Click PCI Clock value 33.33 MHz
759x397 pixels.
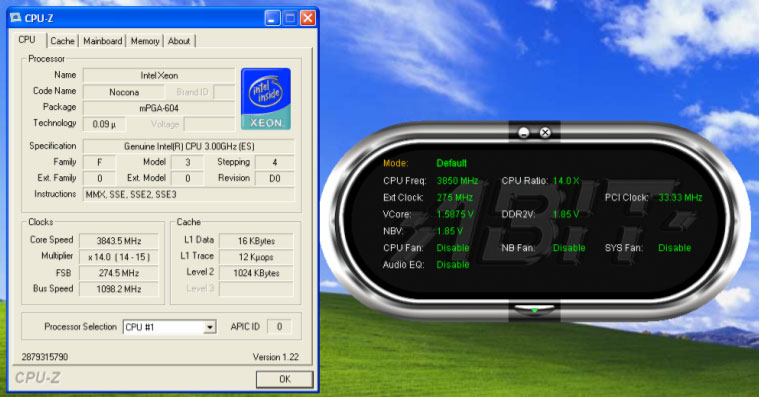click(680, 198)
